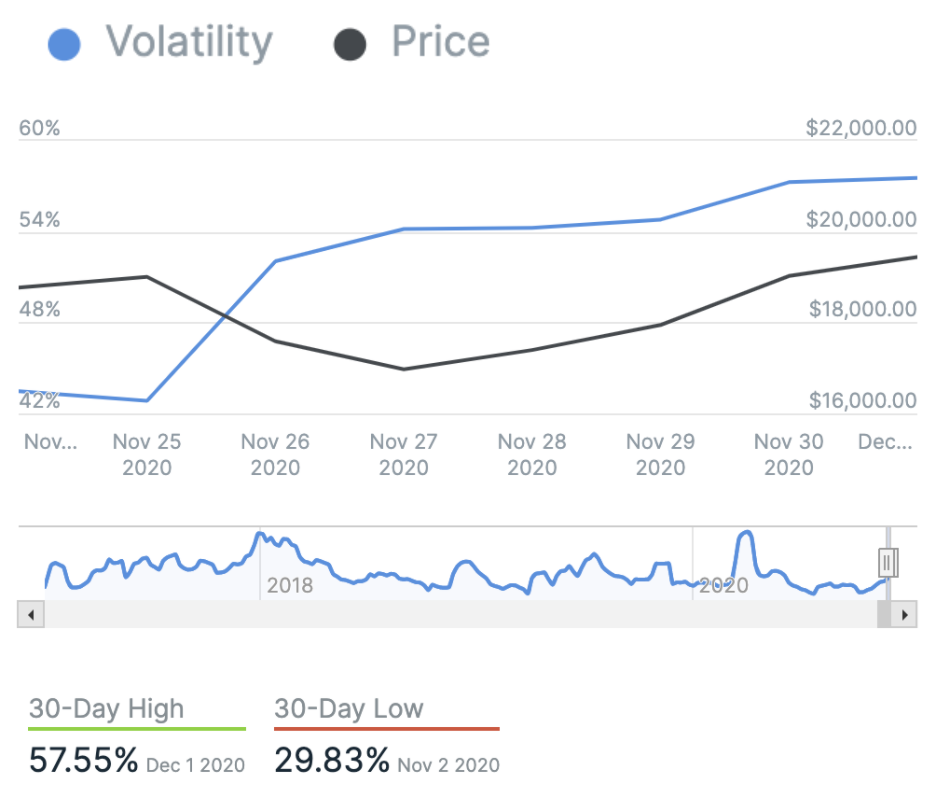This screenshot has height=794, width=936.
Task: Select the Nov 30 2020 axis label
Action: pos(788,454)
